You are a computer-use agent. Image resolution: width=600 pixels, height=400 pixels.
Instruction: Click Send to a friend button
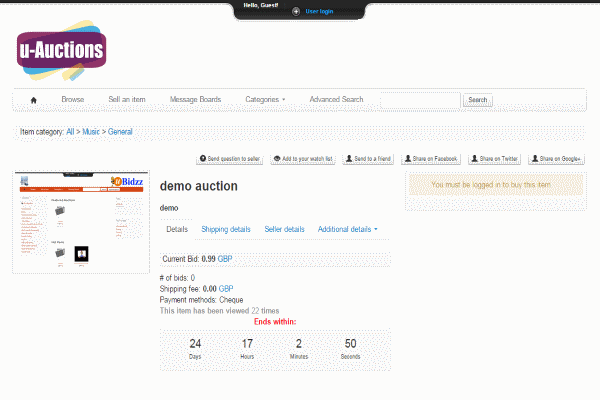coord(368,159)
